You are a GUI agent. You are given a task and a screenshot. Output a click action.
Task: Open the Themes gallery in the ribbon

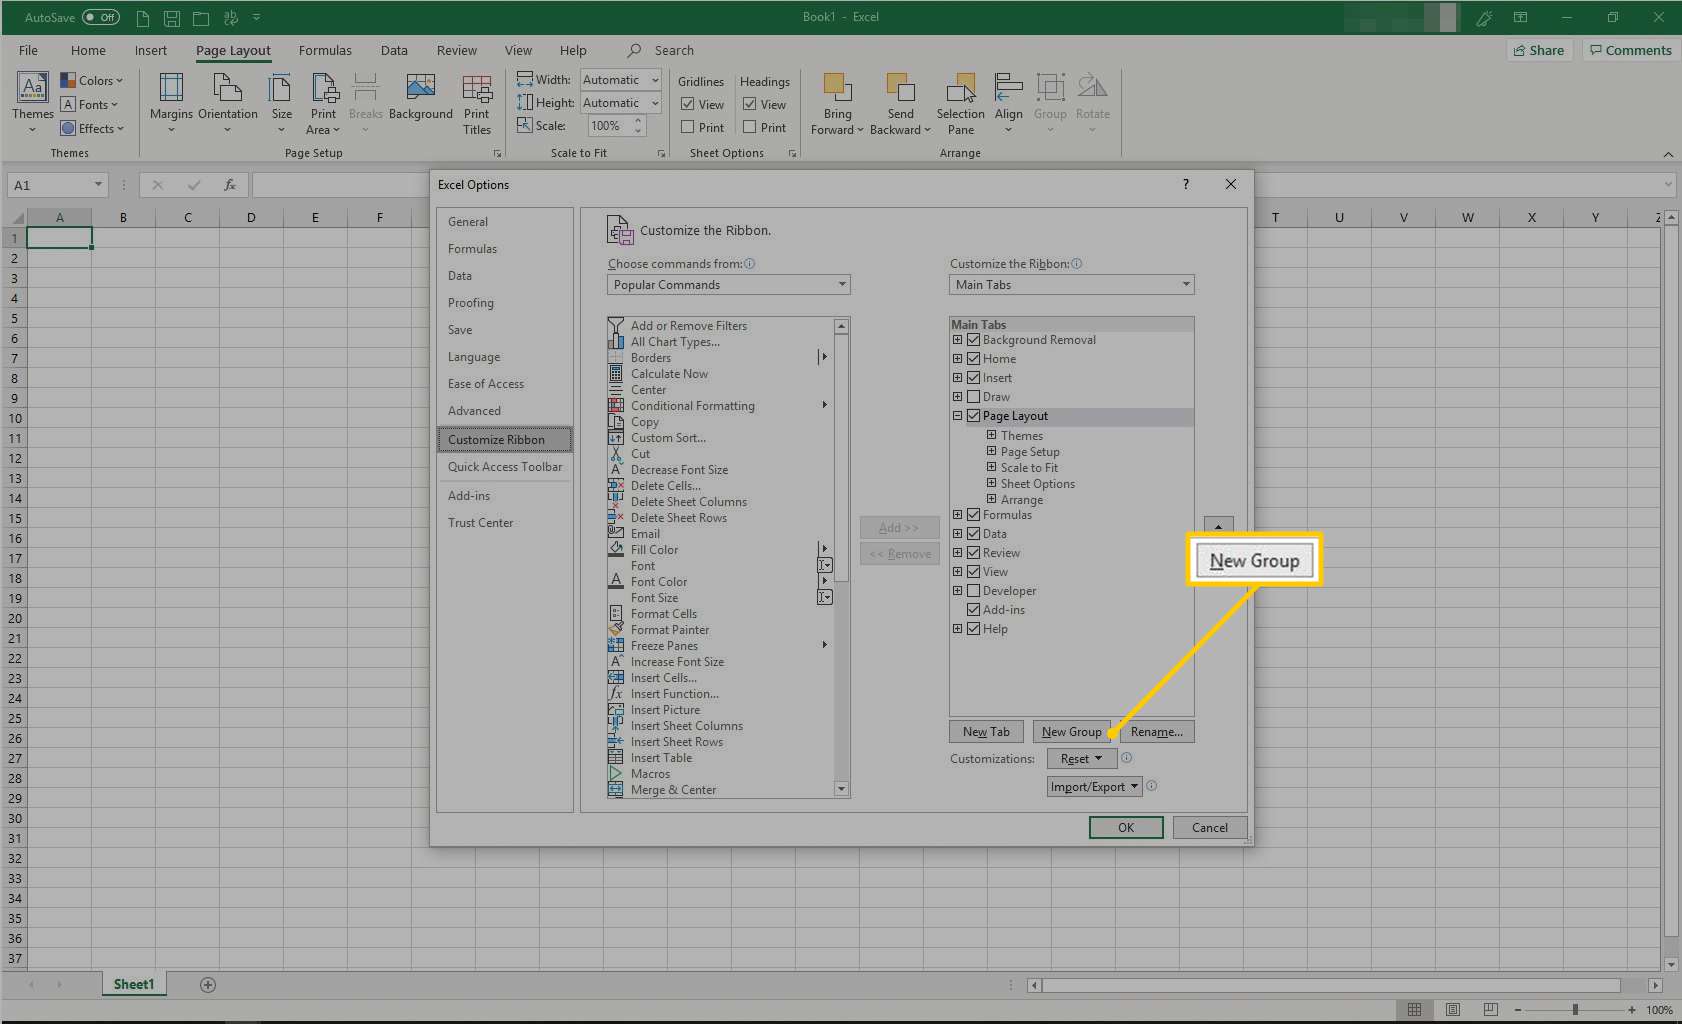coord(32,103)
